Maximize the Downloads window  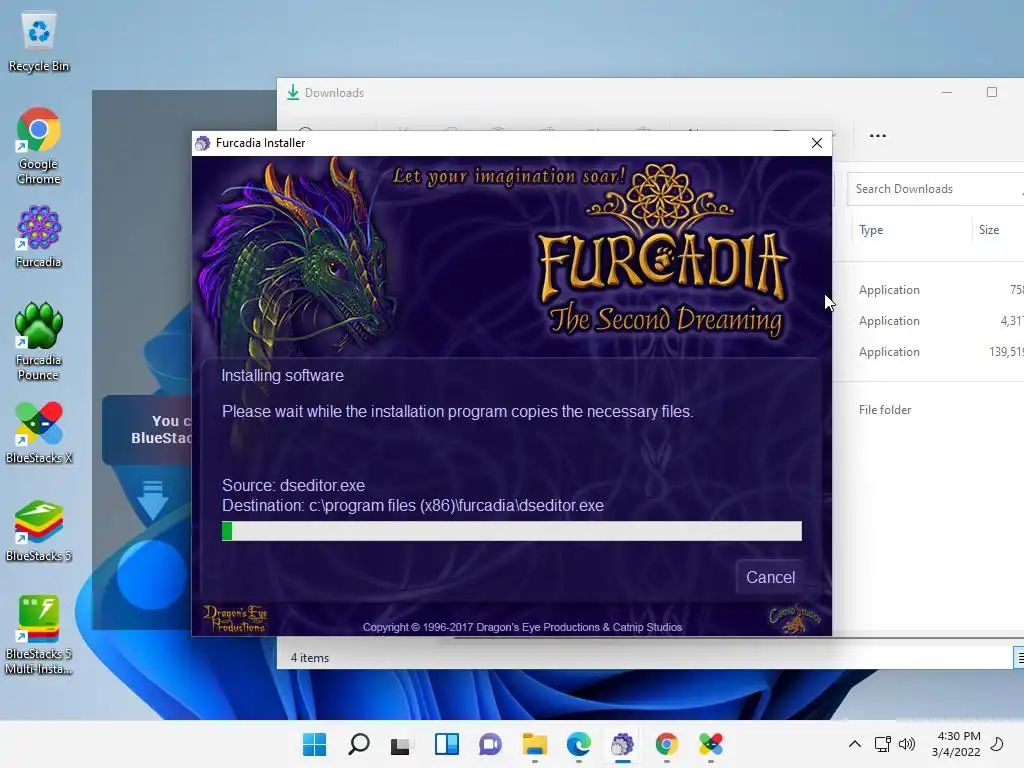[x=991, y=93]
